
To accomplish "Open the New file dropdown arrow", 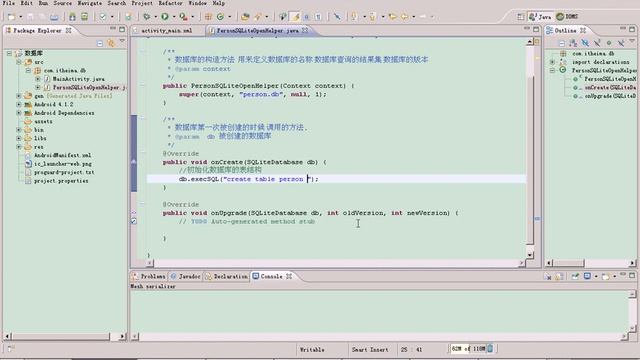I will click(x=20, y=17).
